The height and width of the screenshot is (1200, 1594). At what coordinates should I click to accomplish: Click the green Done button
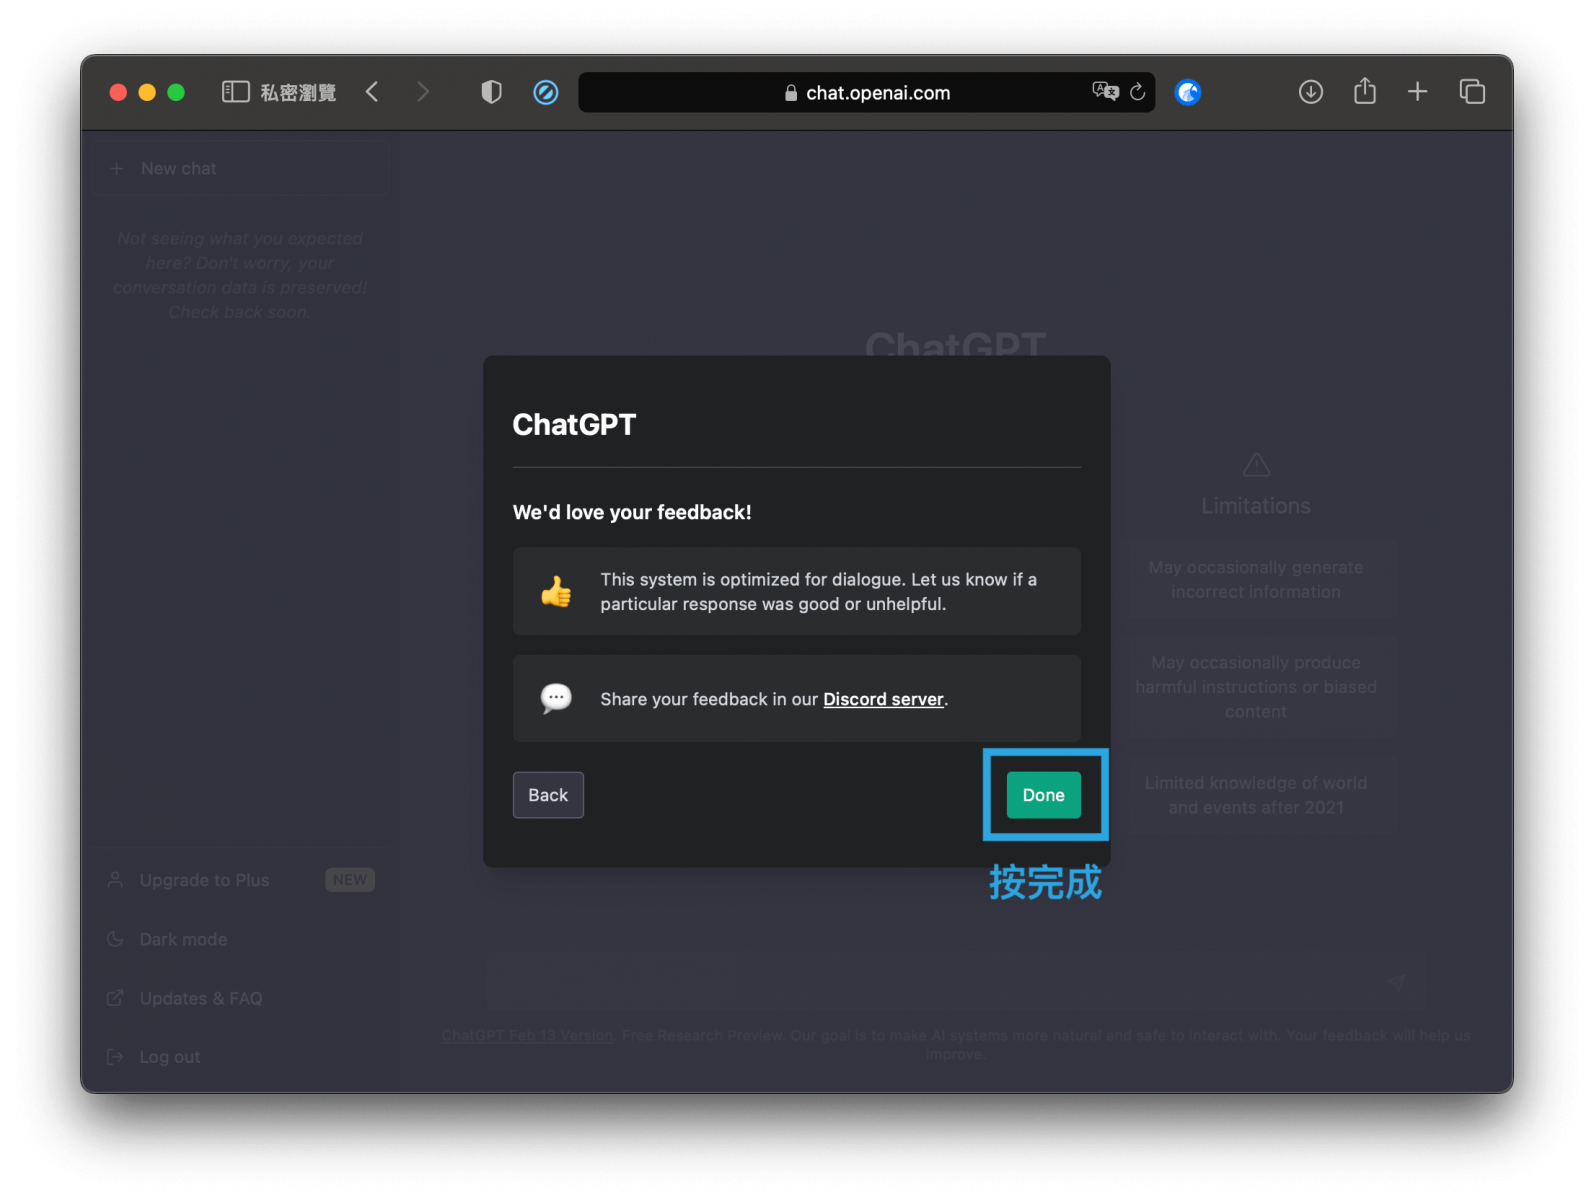(x=1043, y=795)
